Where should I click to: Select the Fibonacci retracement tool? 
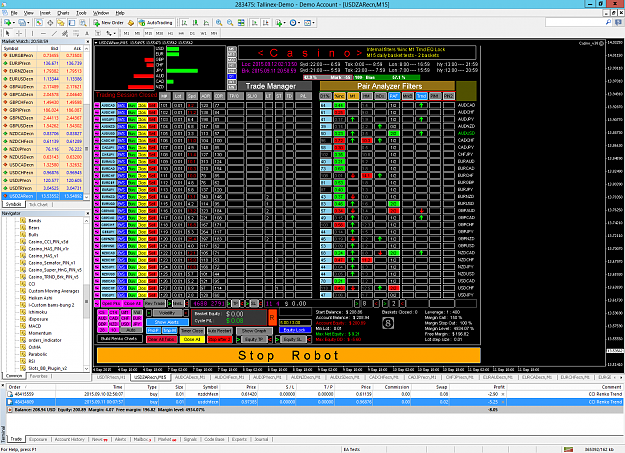tap(76, 33)
